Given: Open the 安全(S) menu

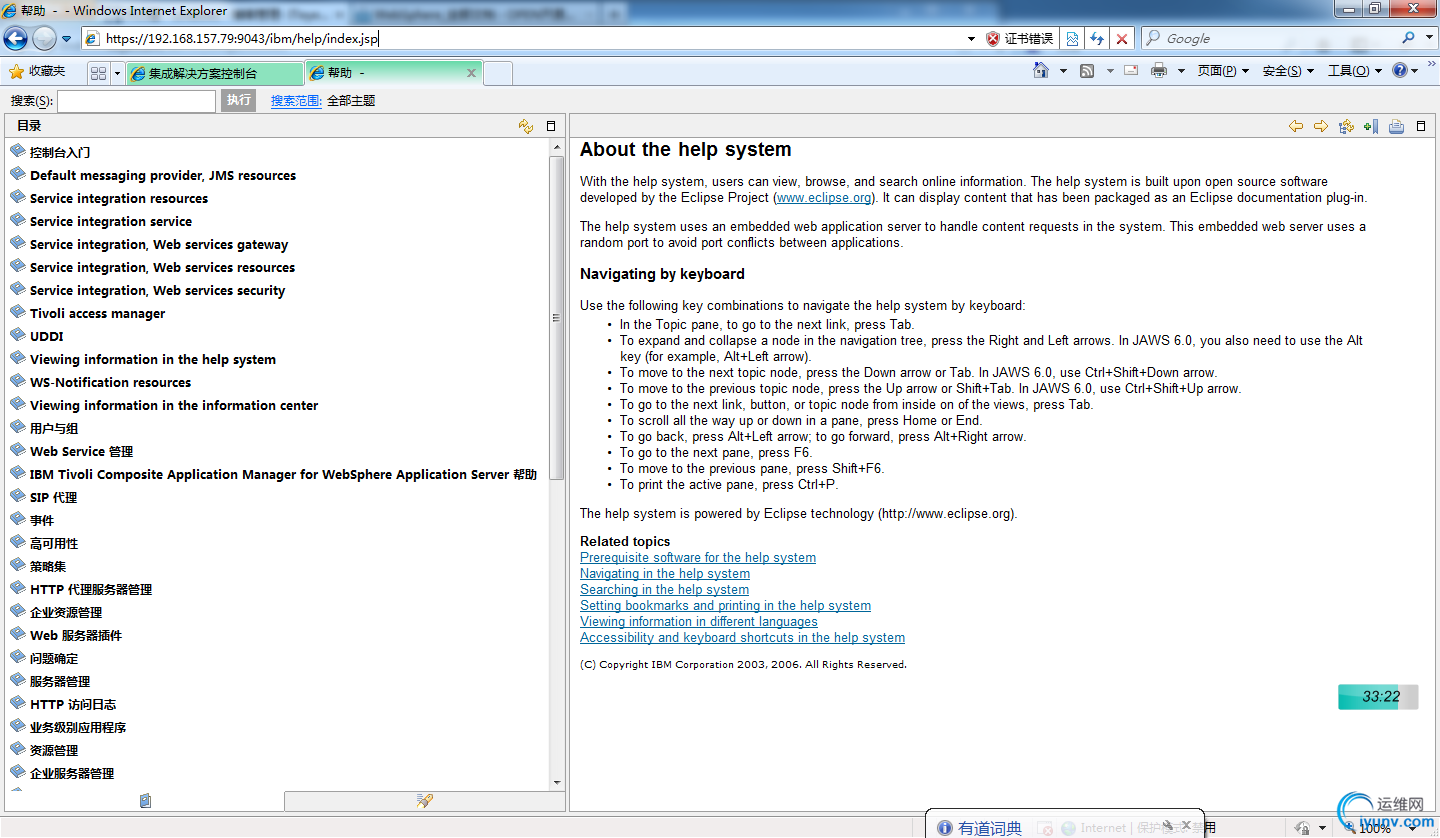Looking at the screenshot, I should [x=1288, y=71].
